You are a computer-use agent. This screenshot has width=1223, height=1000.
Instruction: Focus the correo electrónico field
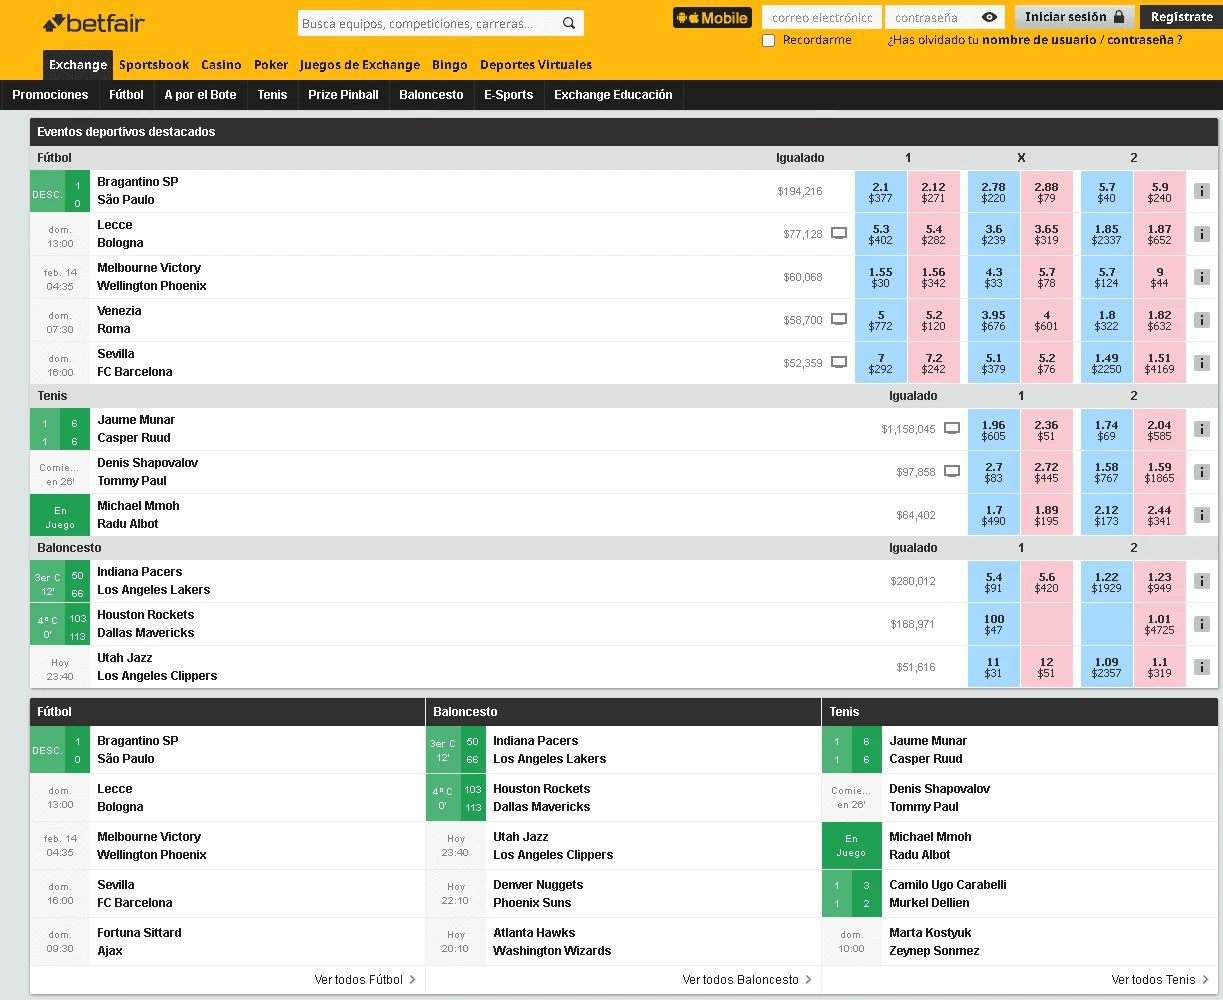click(822, 17)
